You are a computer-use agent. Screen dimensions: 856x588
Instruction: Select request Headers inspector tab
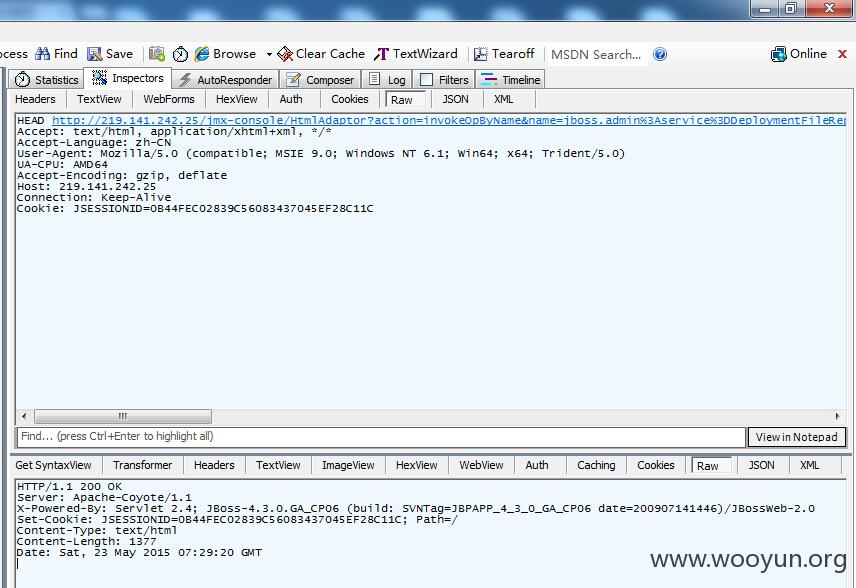35,99
